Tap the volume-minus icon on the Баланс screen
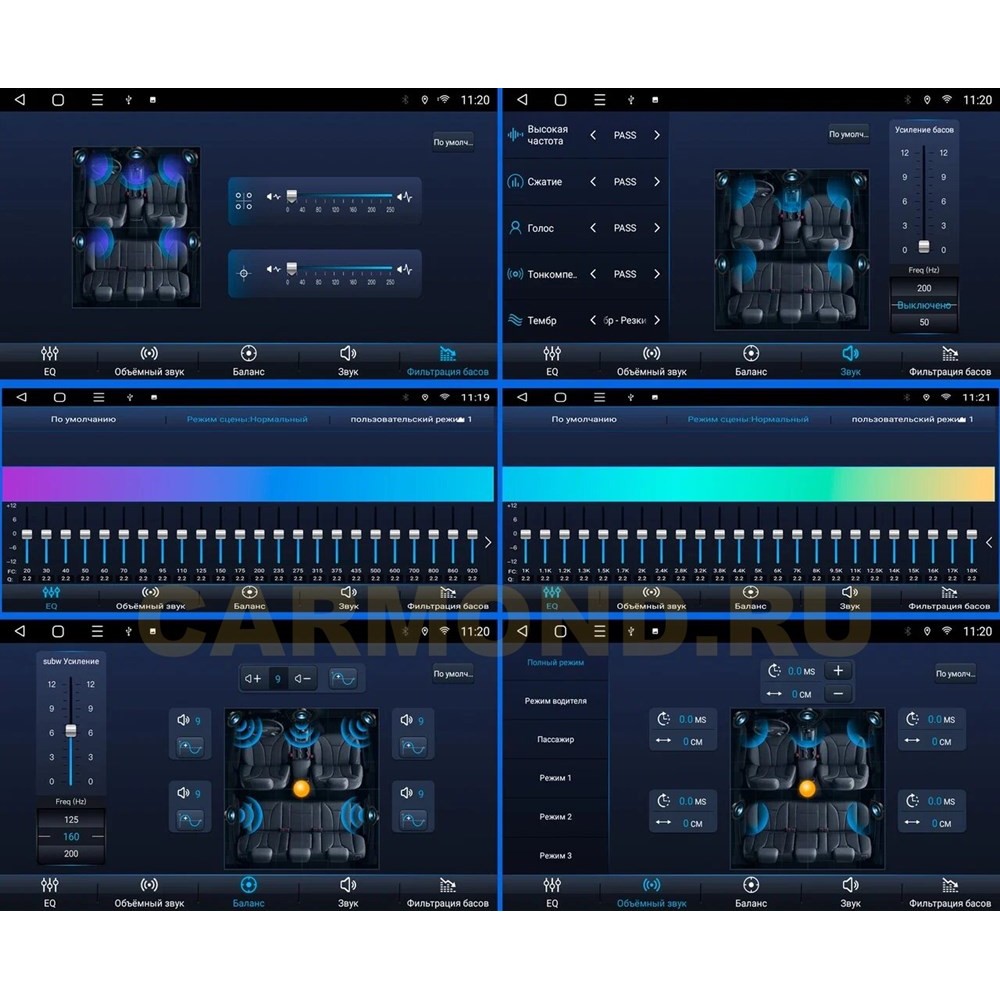Image resolution: width=1000 pixels, height=1000 pixels. 302,679
